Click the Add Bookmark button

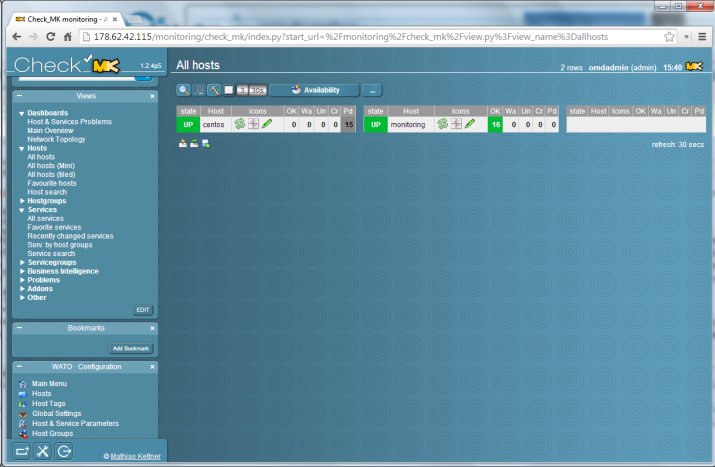[131, 348]
